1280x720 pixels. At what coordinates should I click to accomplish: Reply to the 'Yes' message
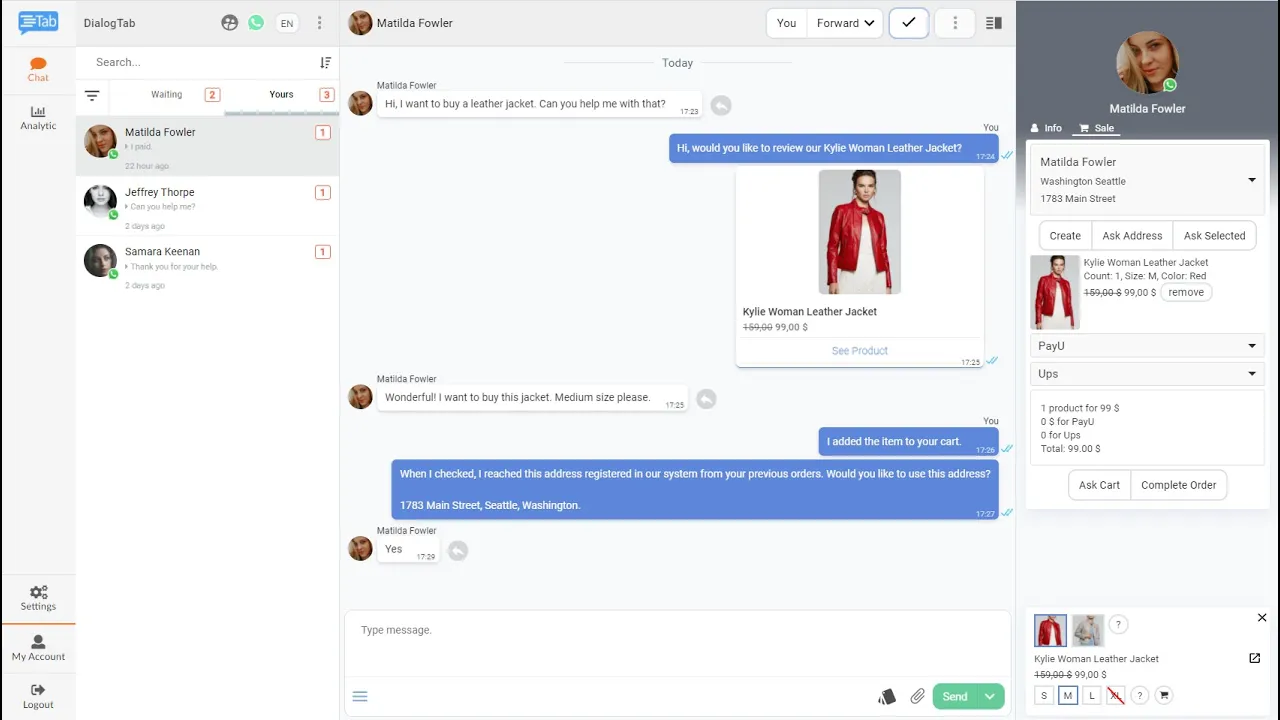458,551
